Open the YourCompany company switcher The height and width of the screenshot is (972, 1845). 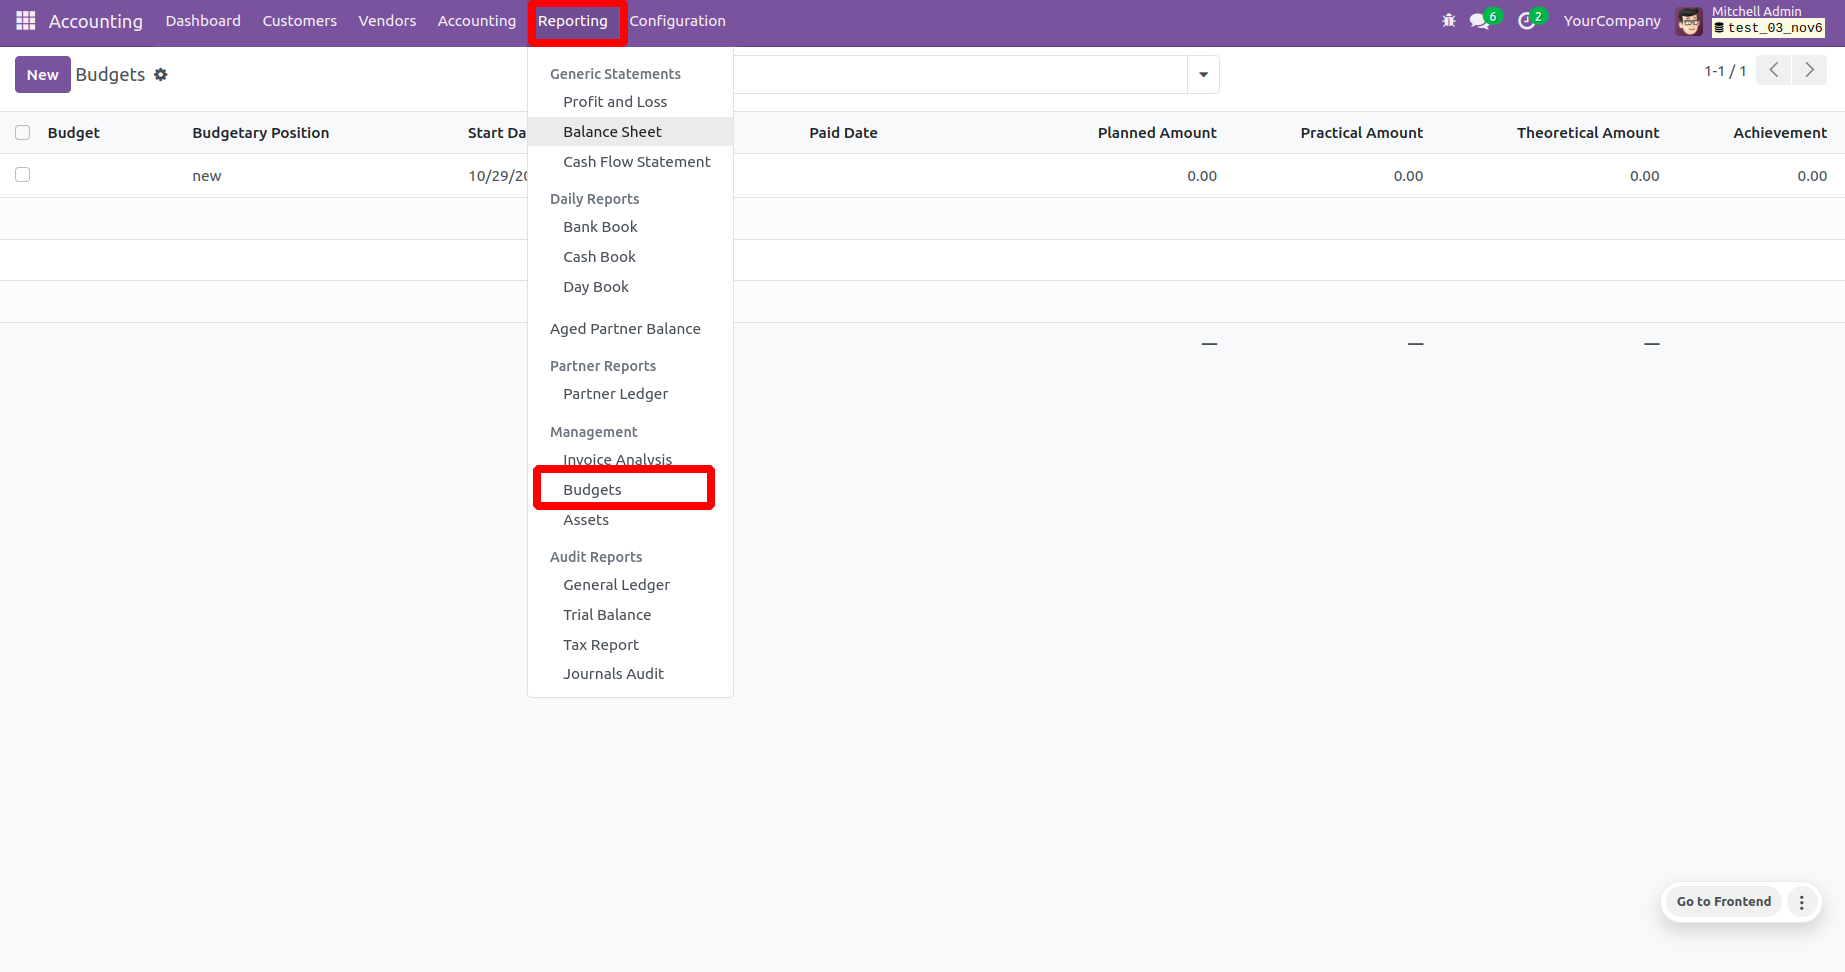[x=1611, y=21]
